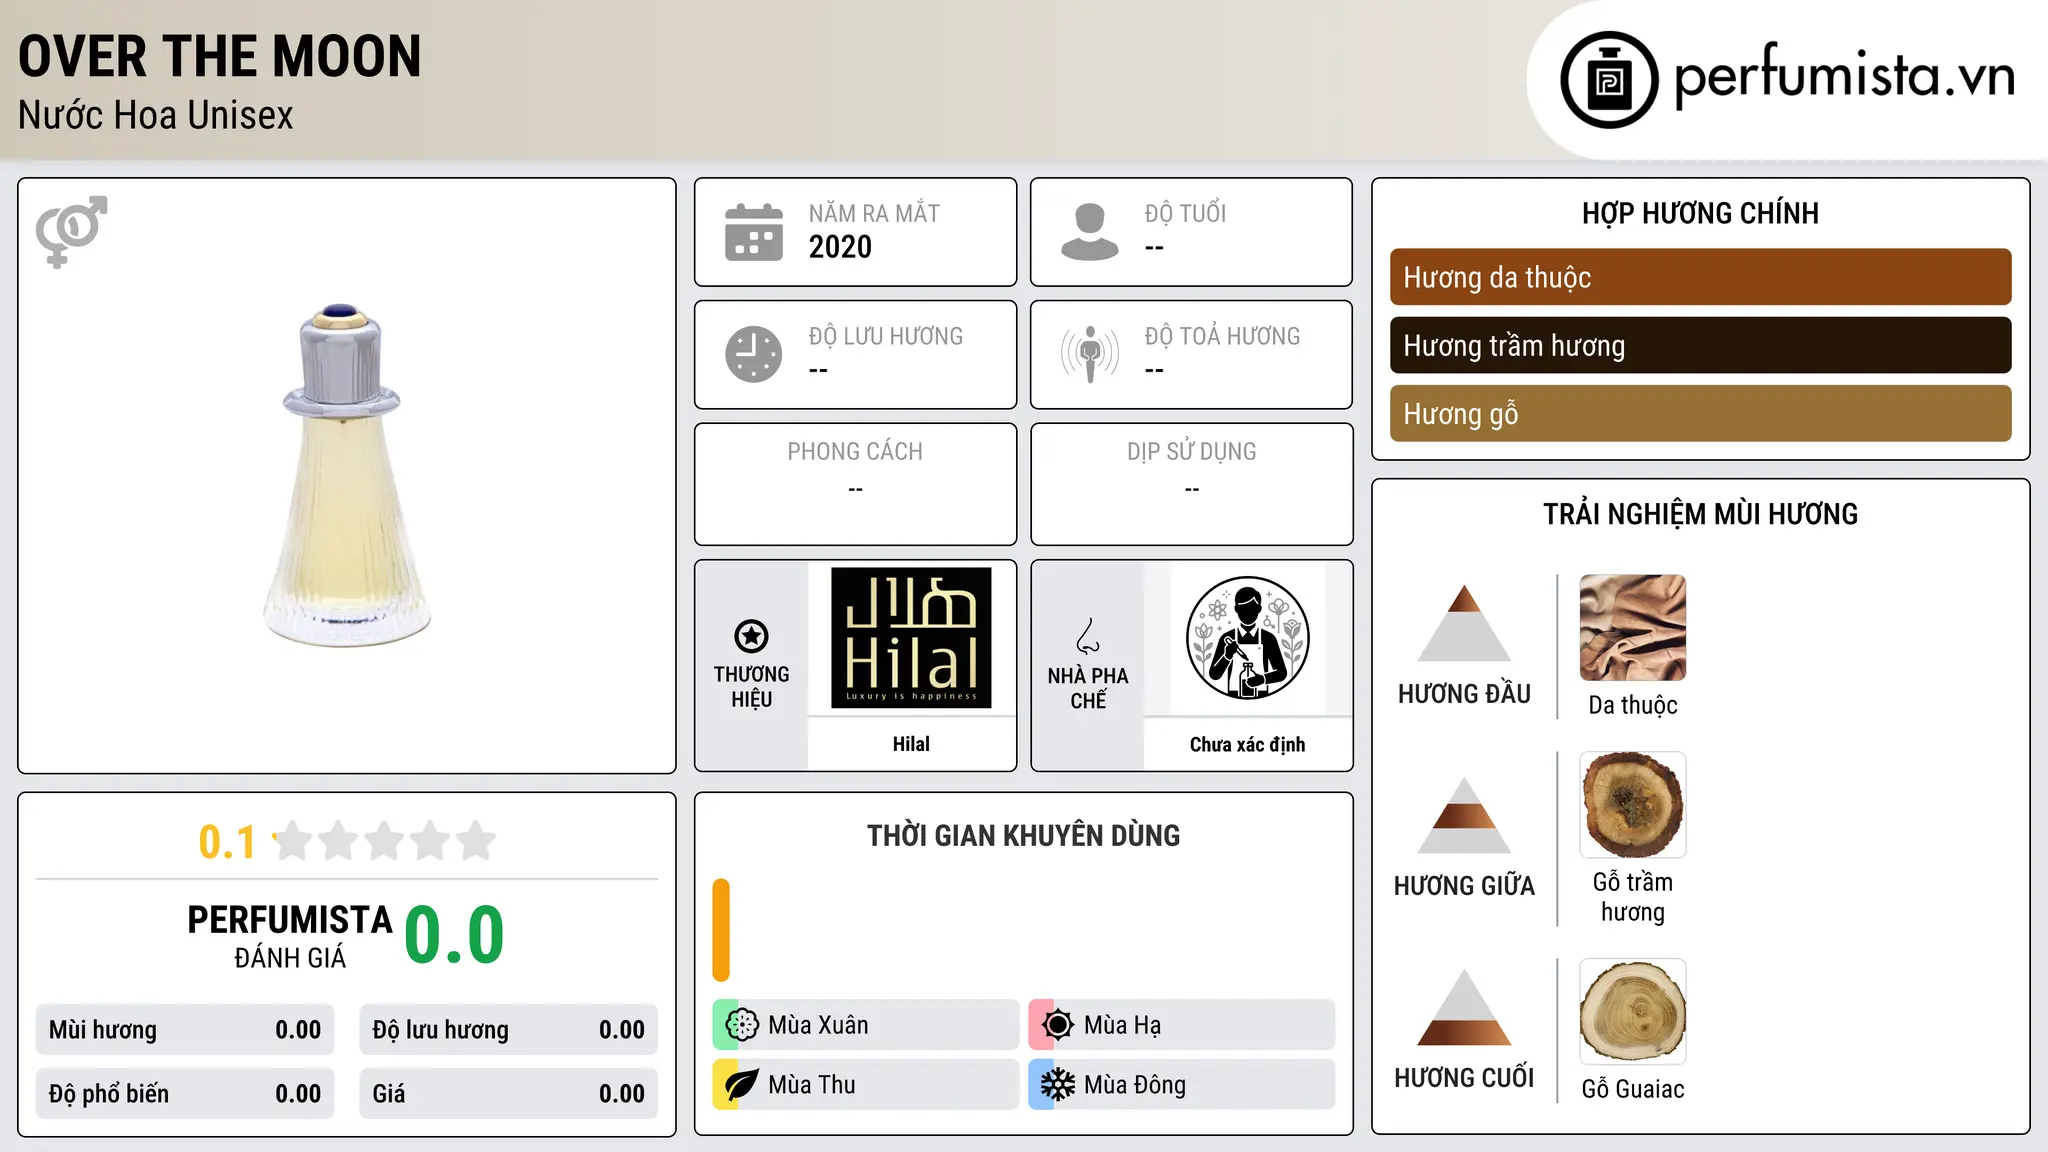The height and width of the screenshot is (1152, 2048).
Task: Click the Gỗ trầm hương note caption
Action: coord(1633,897)
